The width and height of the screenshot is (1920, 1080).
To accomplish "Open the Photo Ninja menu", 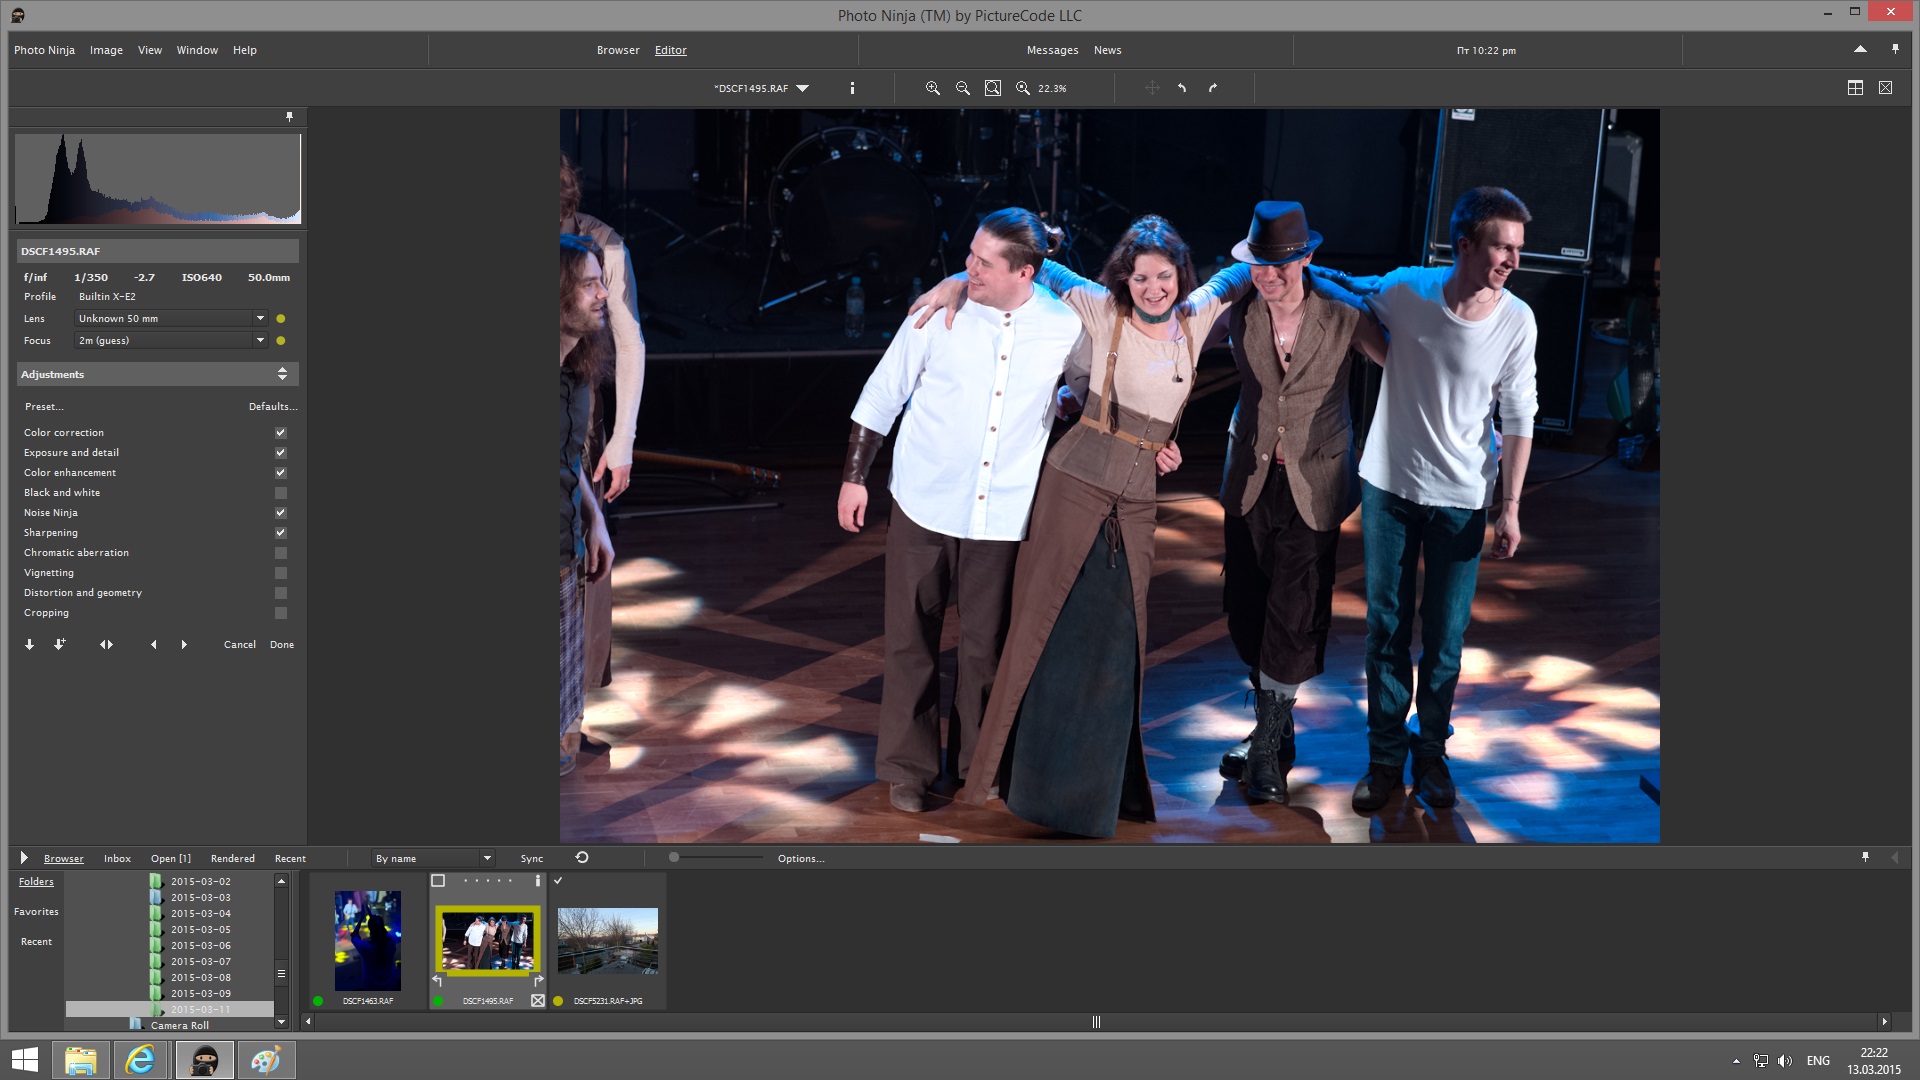I will tap(44, 50).
